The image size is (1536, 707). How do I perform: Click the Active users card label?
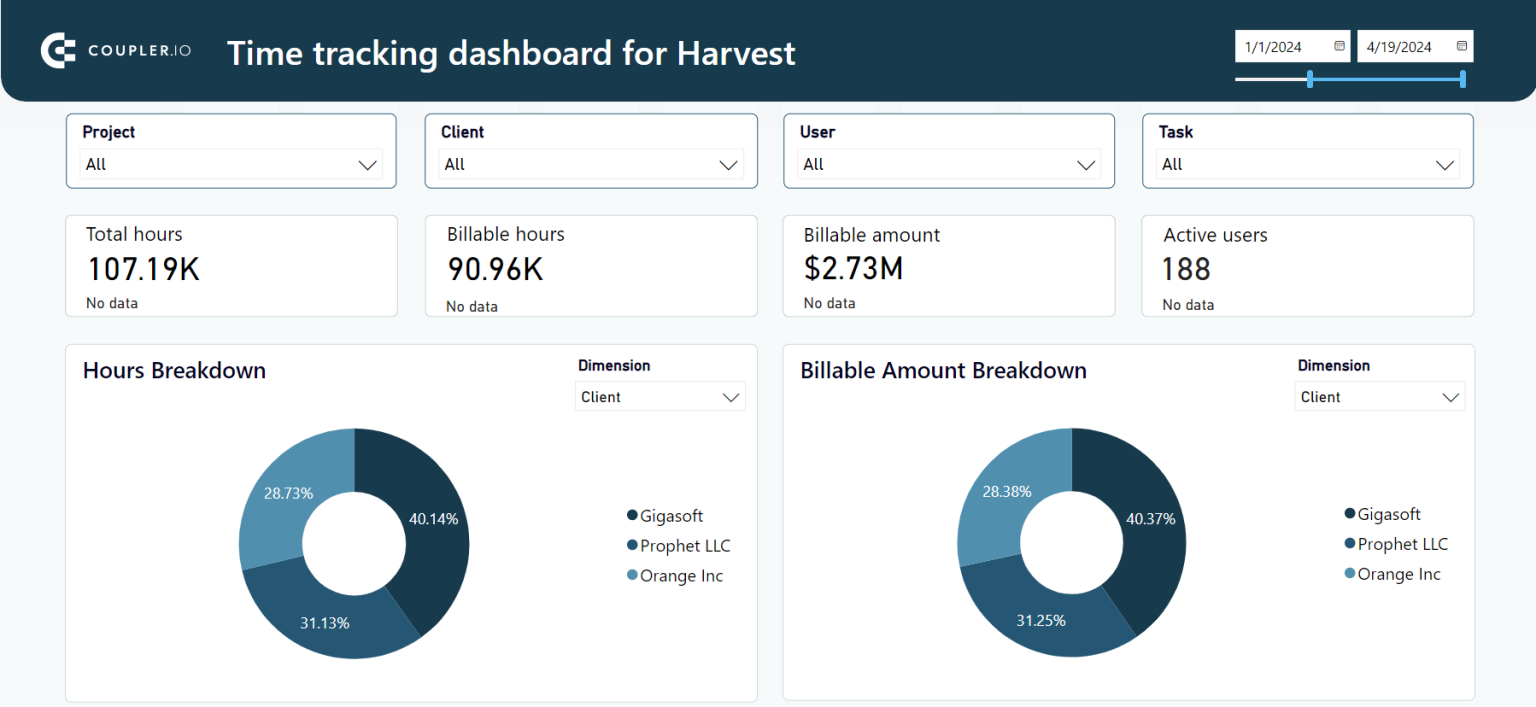pyautogui.click(x=1216, y=235)
